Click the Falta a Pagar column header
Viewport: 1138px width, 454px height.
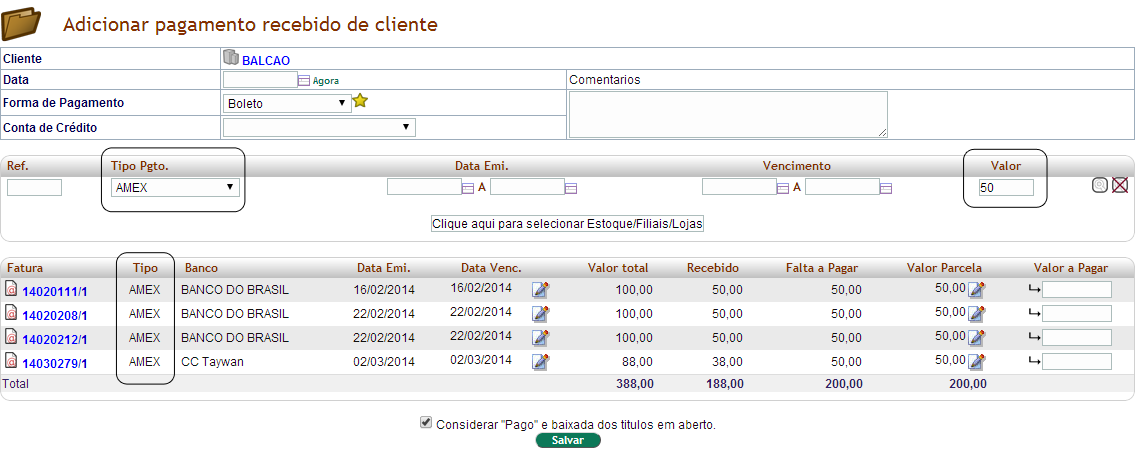[x=822, y=268]
